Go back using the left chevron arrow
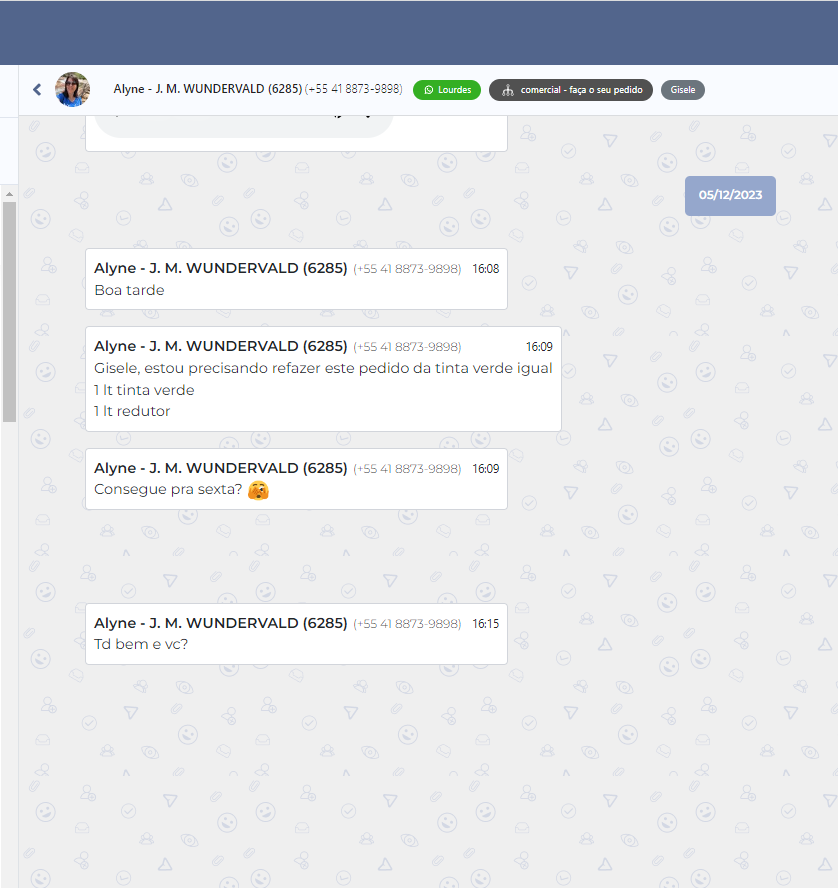The width and height of the screenshot is (838, 888). click(x=37, y=90)
